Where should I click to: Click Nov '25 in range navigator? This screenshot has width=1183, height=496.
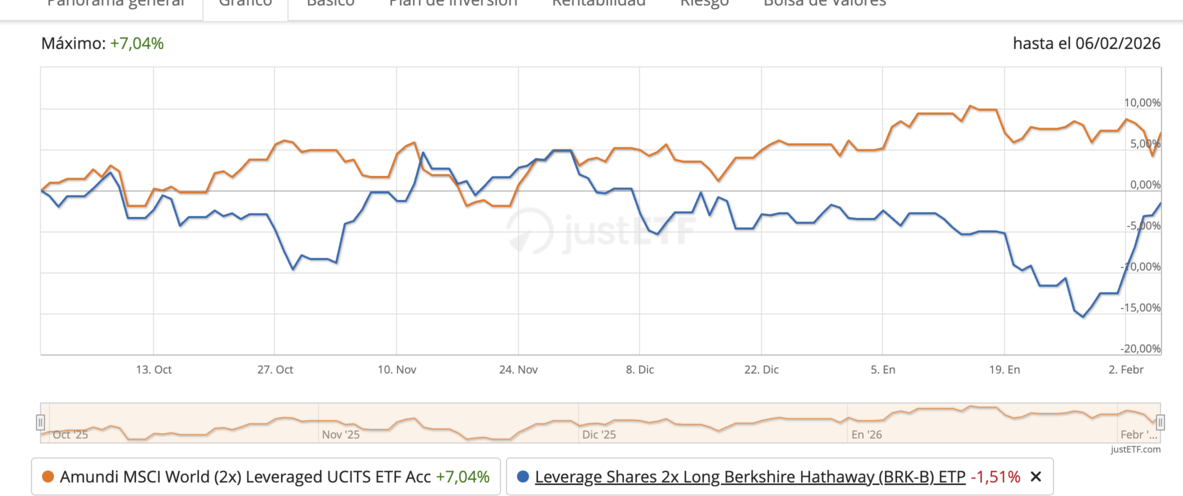tap(340, 435)
